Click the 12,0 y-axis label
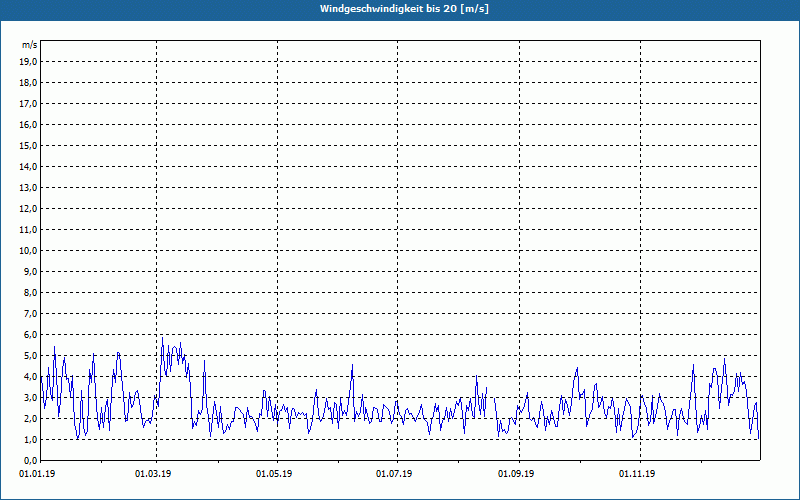800x500 pixels. [28, 209]
